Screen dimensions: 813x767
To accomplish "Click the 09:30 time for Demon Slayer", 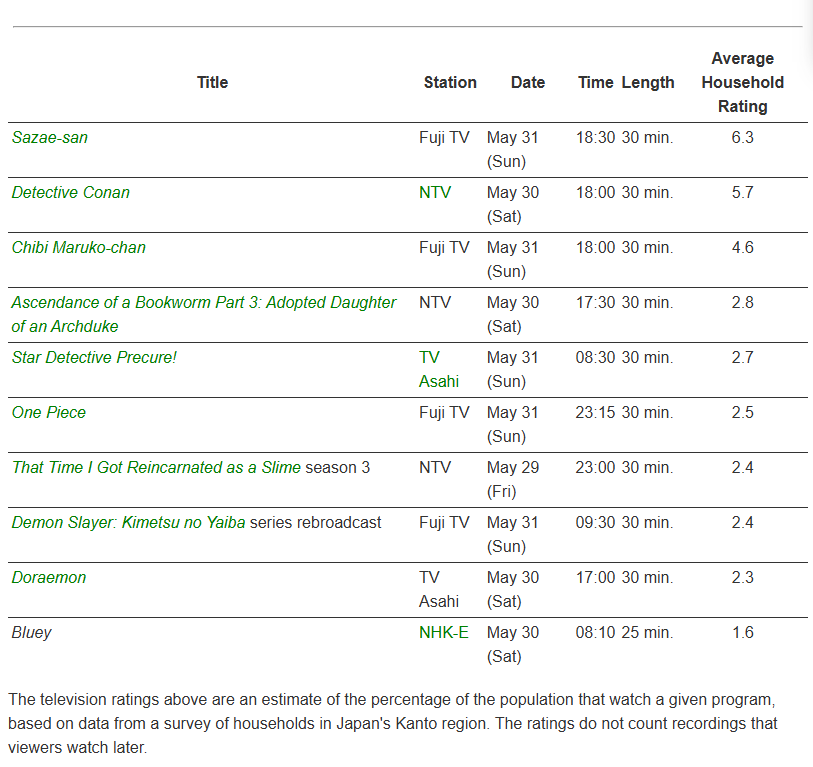I will [x=595, y=522].
